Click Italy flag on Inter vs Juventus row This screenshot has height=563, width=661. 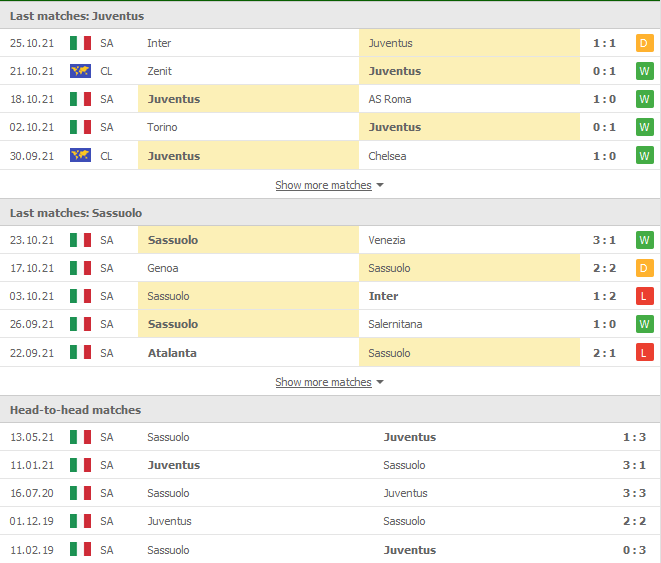[80, 43]
